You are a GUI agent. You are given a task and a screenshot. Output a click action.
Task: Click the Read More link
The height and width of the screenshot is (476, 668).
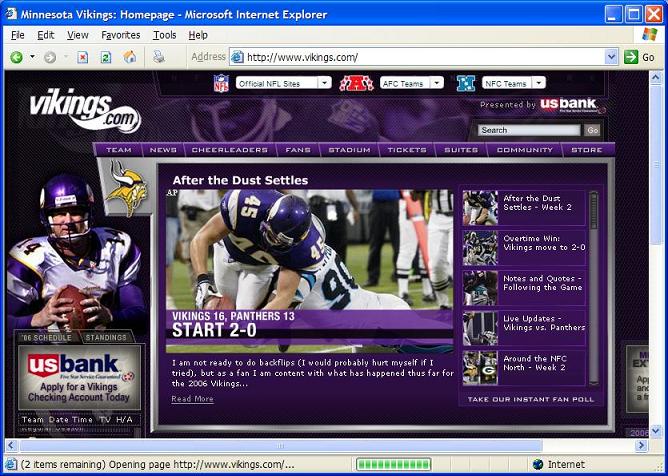click(192, 399)
